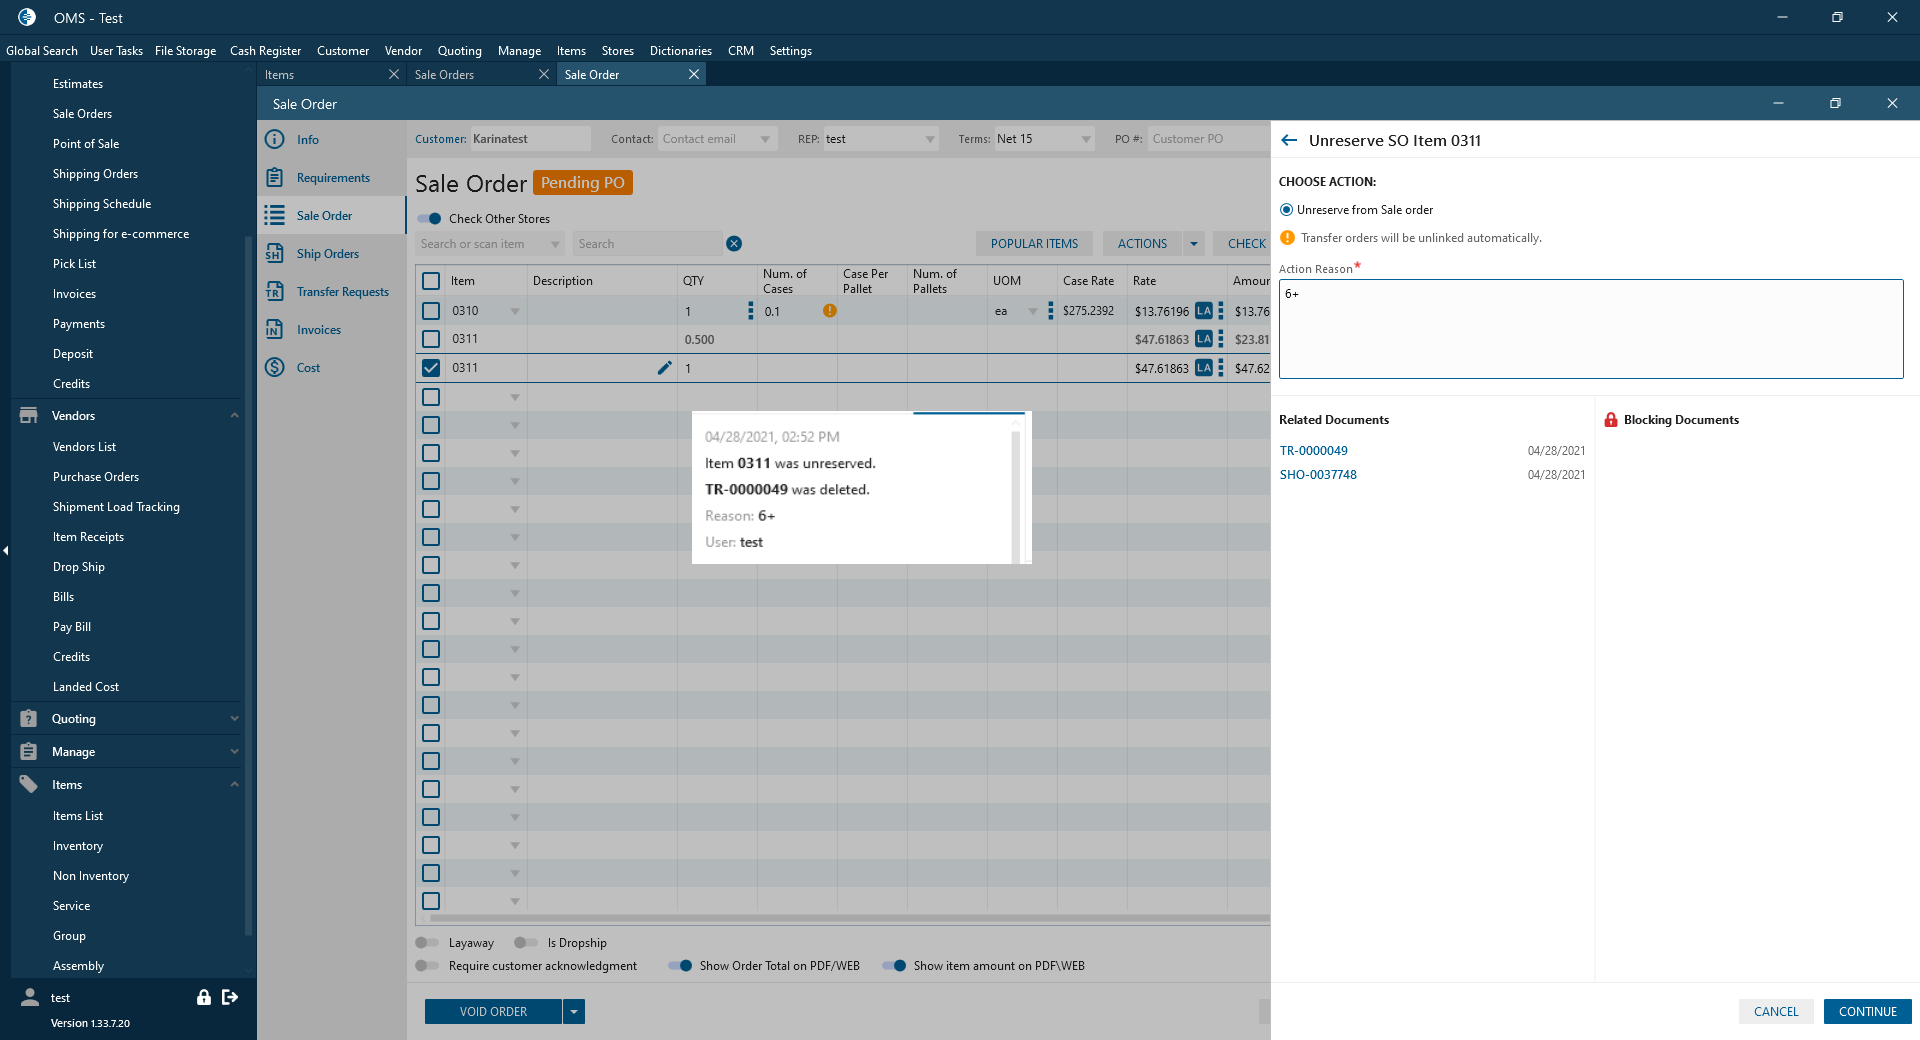Open the Ship Orders SH icon
Screen dimensions: 1920x1040
pos(274,254)
